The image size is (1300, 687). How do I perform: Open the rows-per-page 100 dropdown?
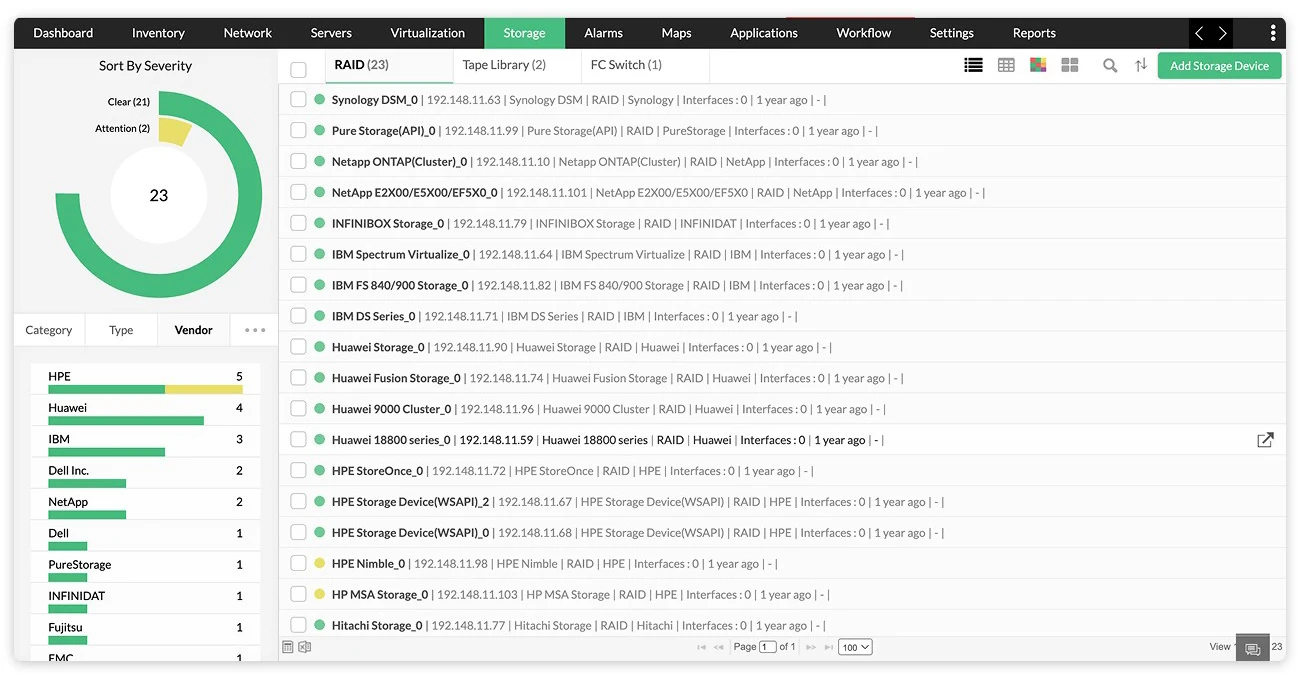click(855, 647)
